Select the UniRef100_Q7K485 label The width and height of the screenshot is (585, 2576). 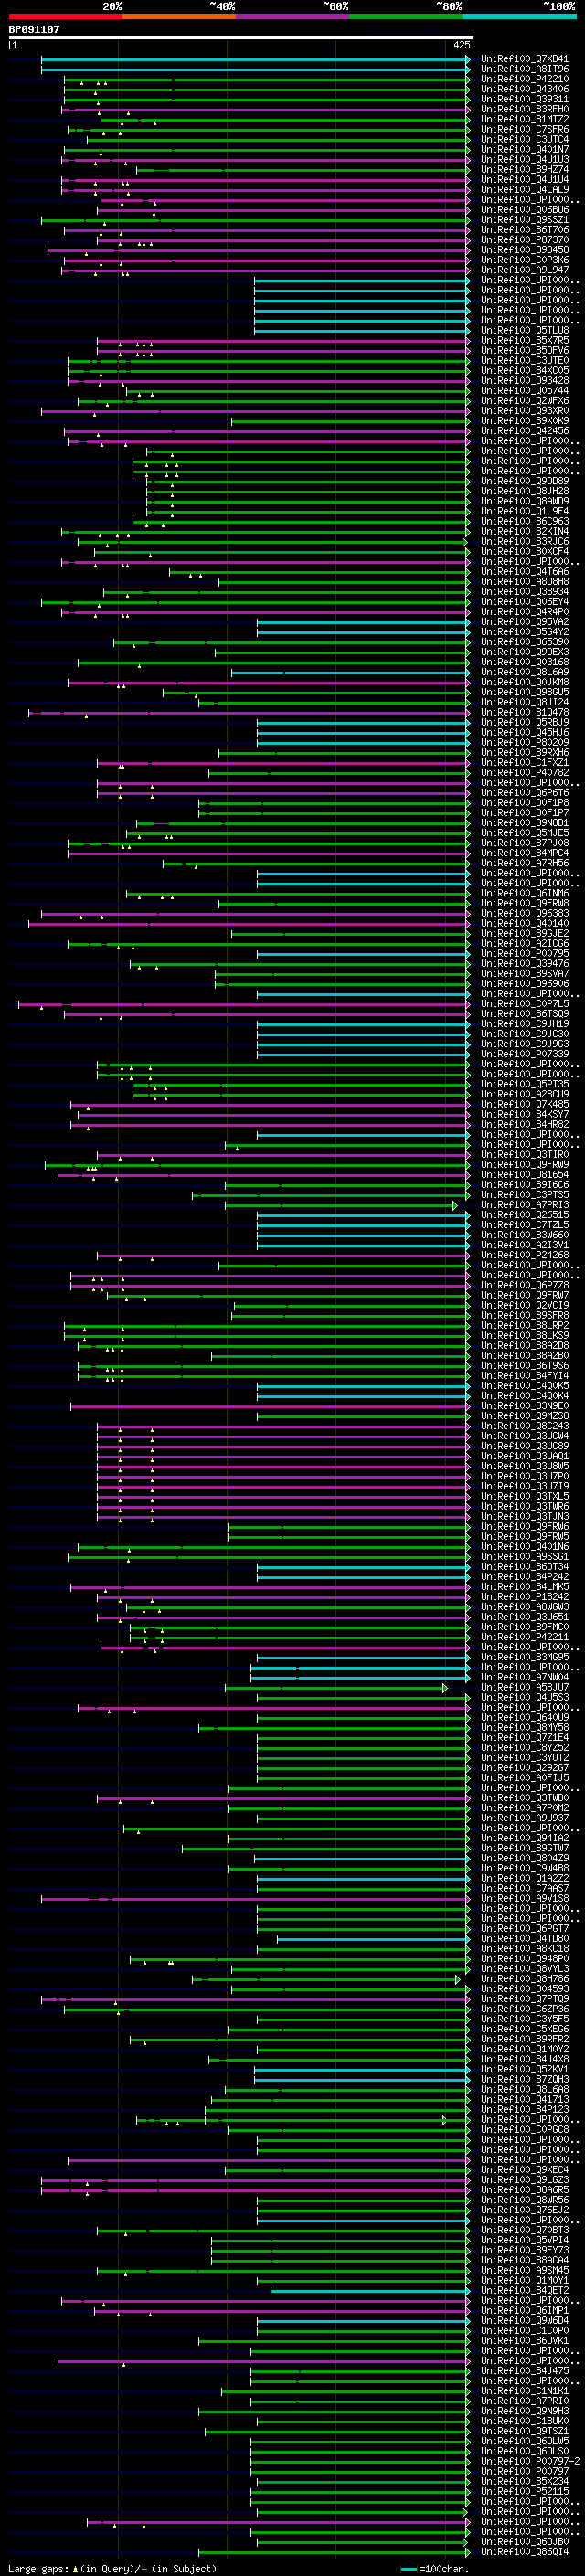pos(524,1104)
